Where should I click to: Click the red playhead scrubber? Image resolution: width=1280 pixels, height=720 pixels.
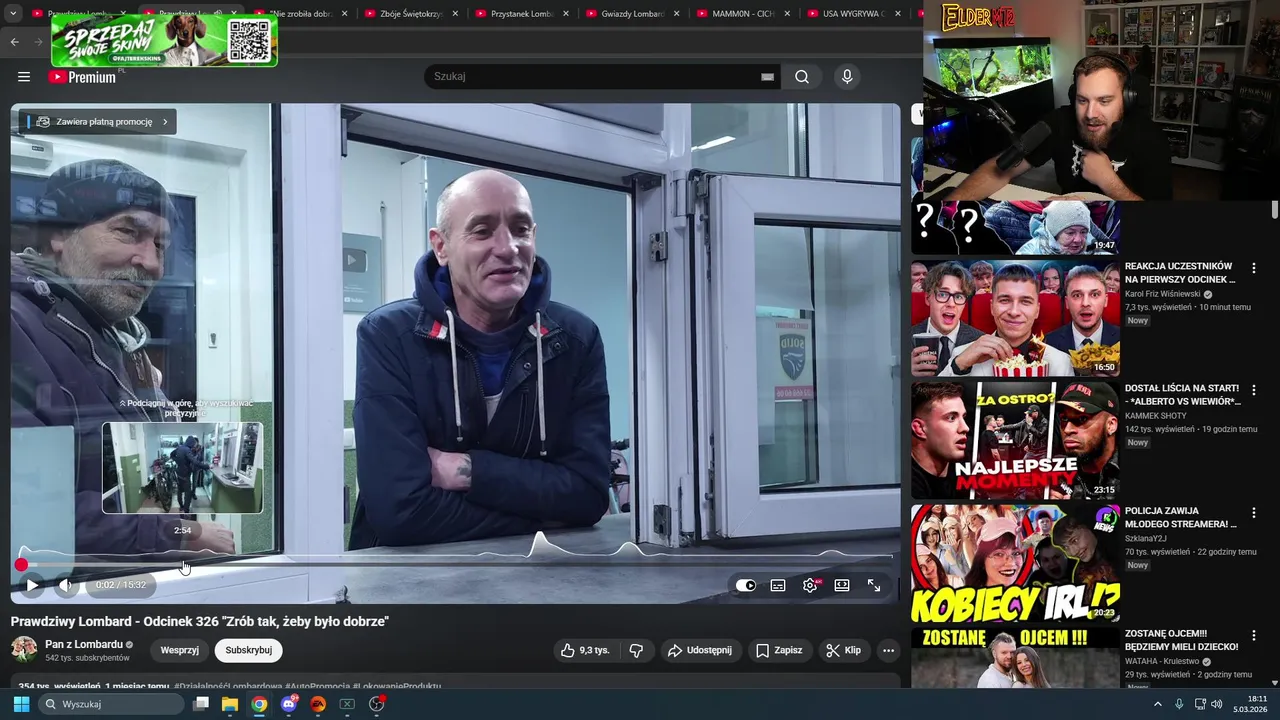21,565
